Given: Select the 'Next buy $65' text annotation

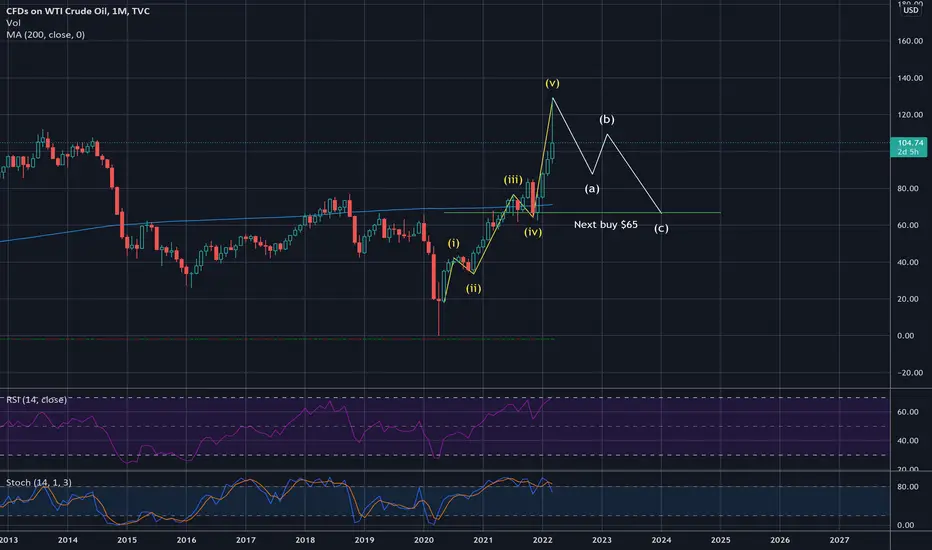Looking at the screenshot, I should pyautogui.click(x=606, y=225).
